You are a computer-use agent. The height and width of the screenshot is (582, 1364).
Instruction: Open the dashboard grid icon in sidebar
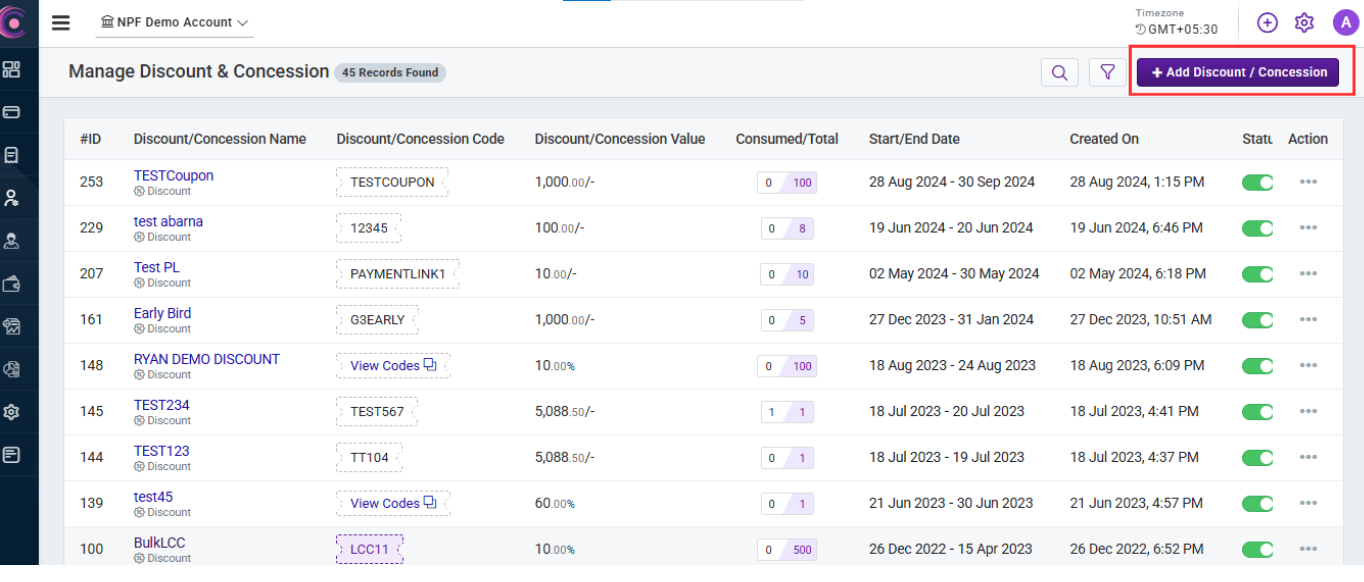[x=12, y=69]
